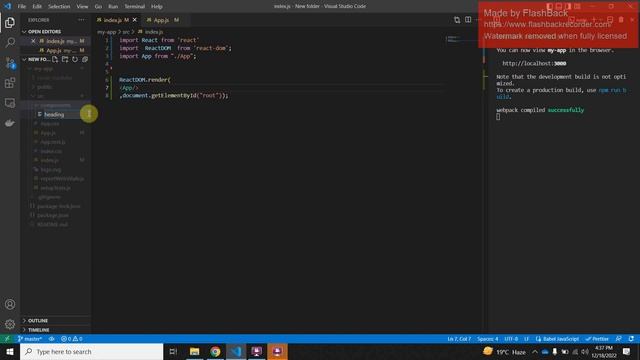The height and width of the screenshot is (360, 640).
Task: Open File Explorer from taskbar
Action: [195, 352]
